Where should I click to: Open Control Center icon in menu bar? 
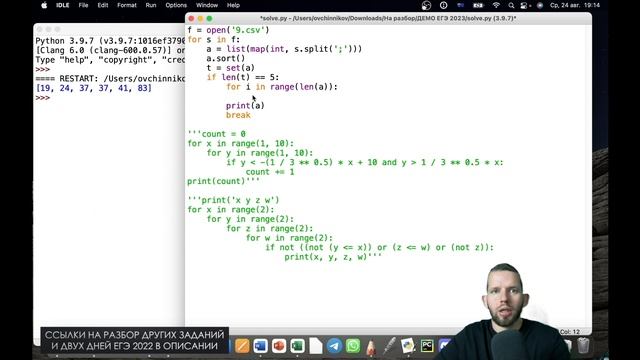(x=524, y=5)
